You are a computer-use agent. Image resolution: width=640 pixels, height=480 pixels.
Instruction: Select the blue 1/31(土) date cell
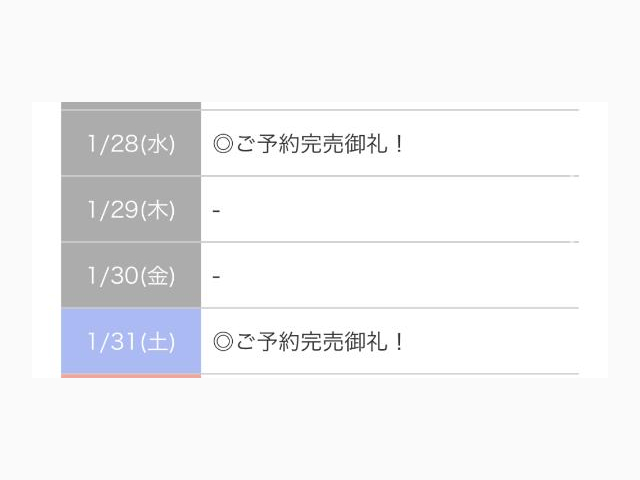coord(131,342)
